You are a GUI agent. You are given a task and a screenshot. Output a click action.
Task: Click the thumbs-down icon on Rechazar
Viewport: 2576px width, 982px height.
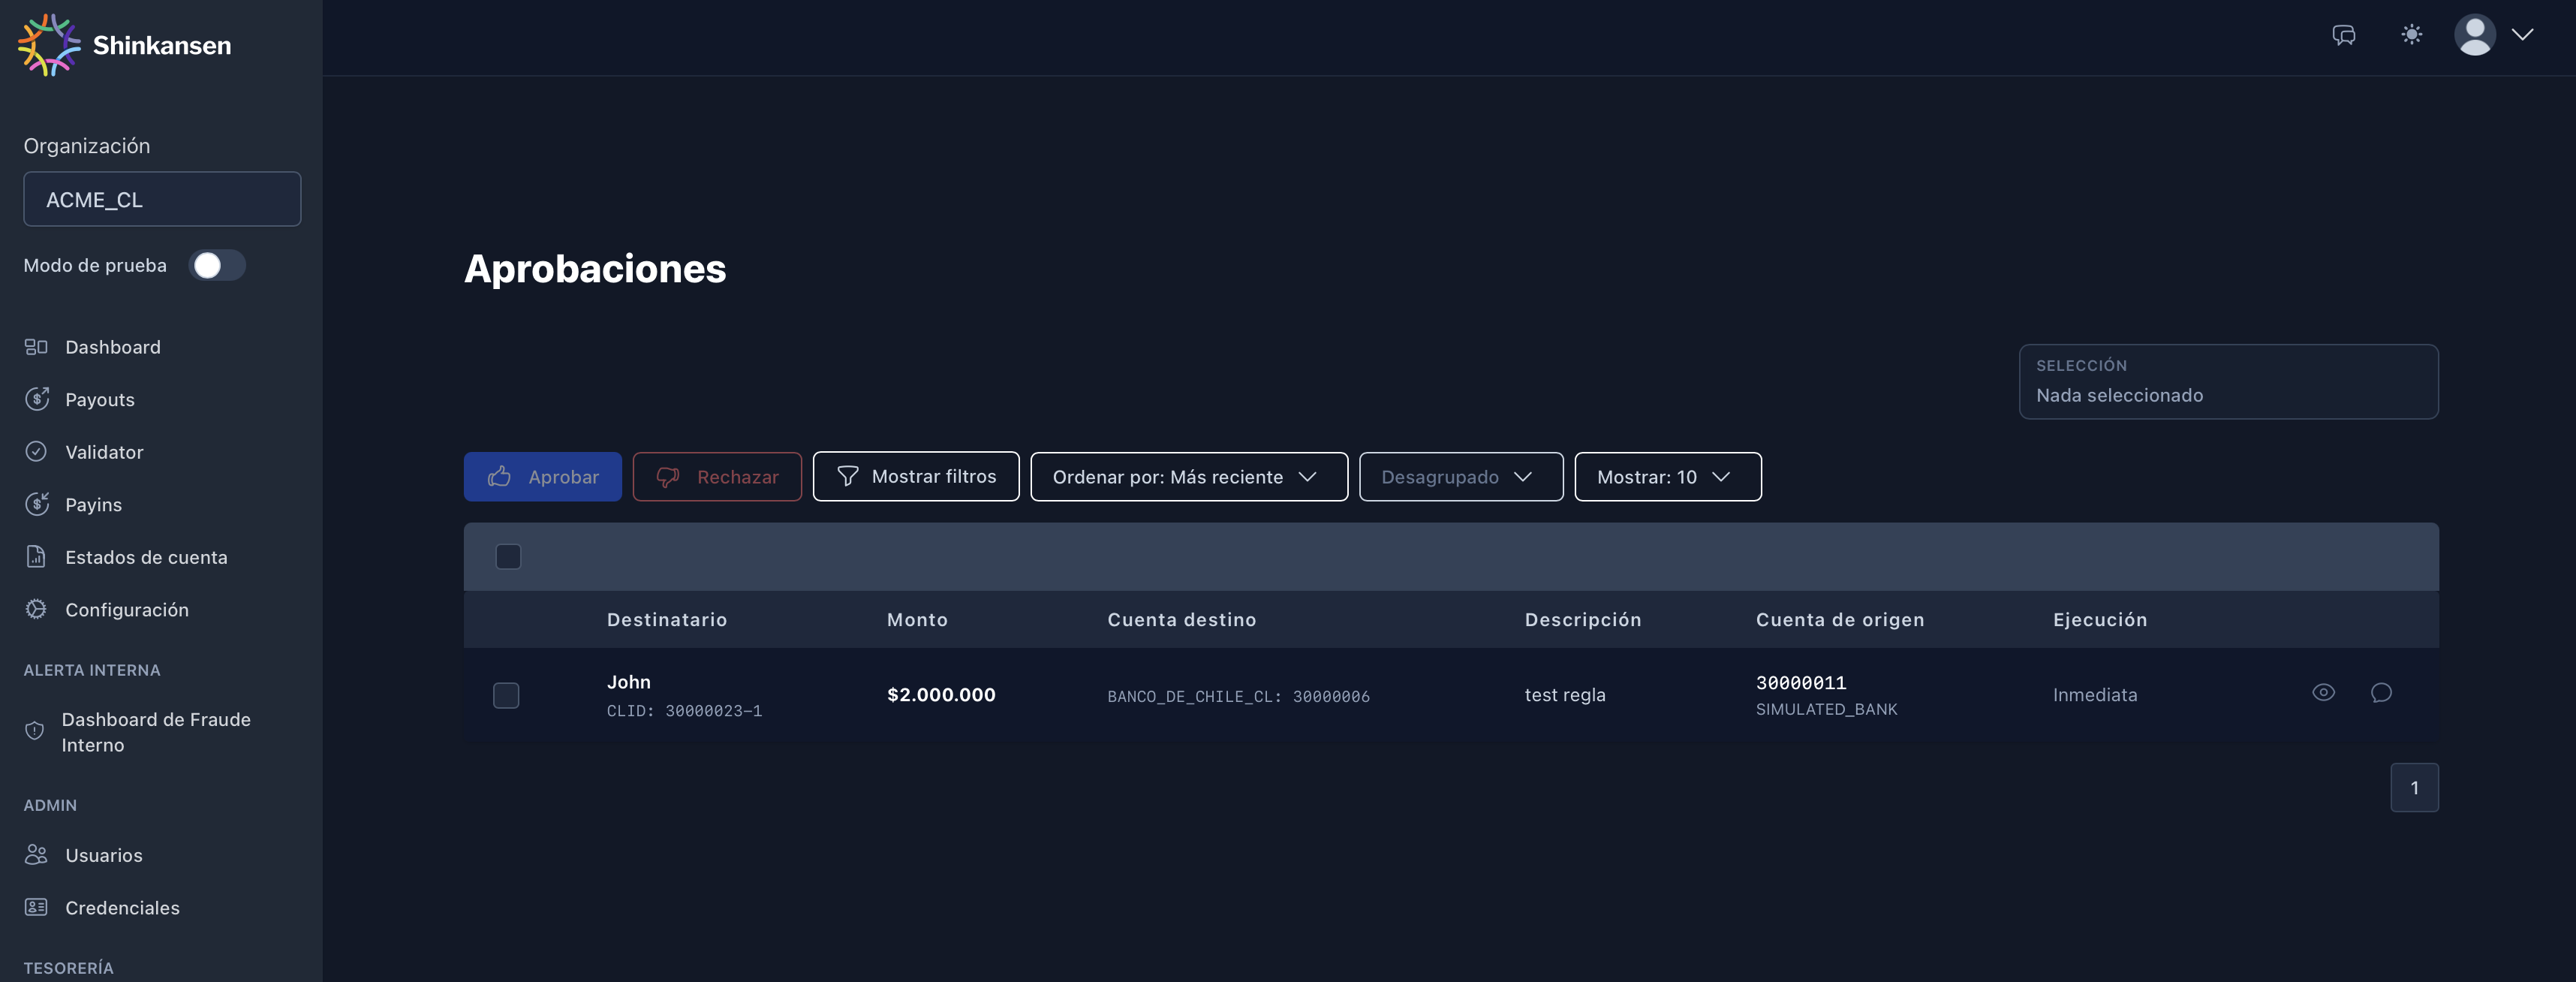[668, 477]
